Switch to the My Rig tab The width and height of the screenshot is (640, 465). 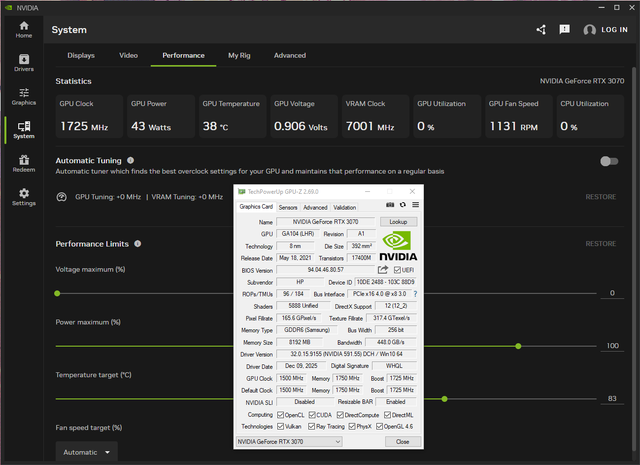coord(239,55)
